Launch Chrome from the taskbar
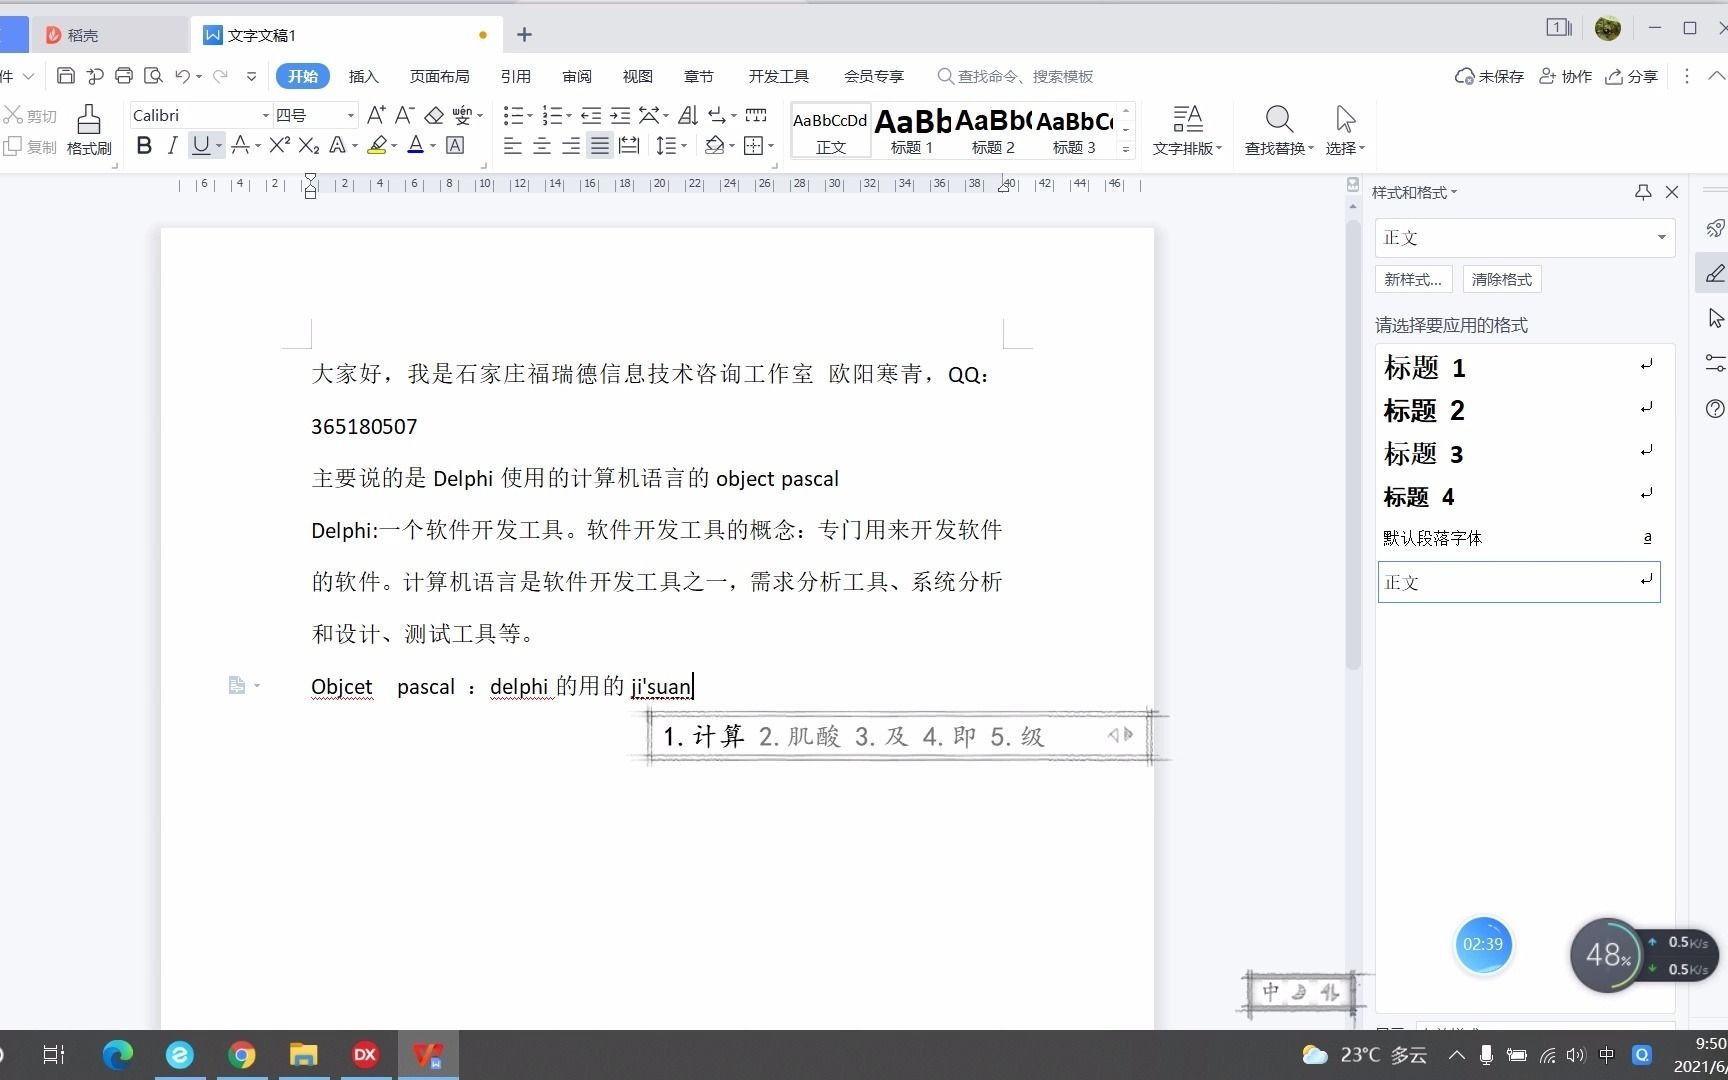Image resolution: width=1728 pixels, height=1080 pixels. [241, 1054]
